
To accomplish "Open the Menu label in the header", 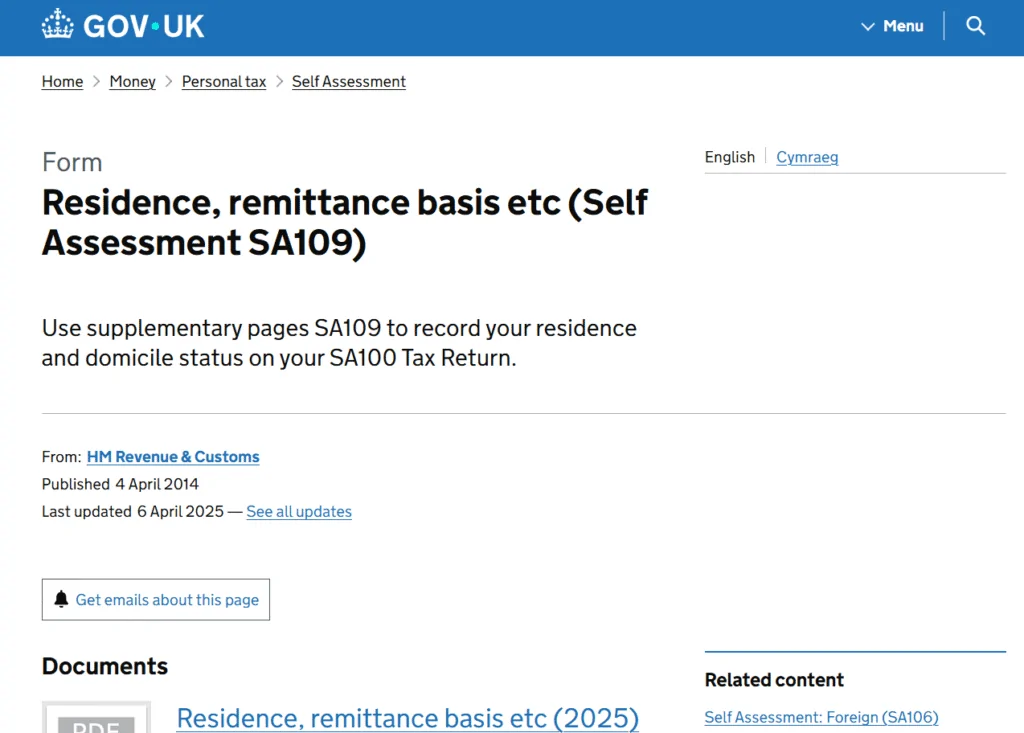I will (903, 26).
